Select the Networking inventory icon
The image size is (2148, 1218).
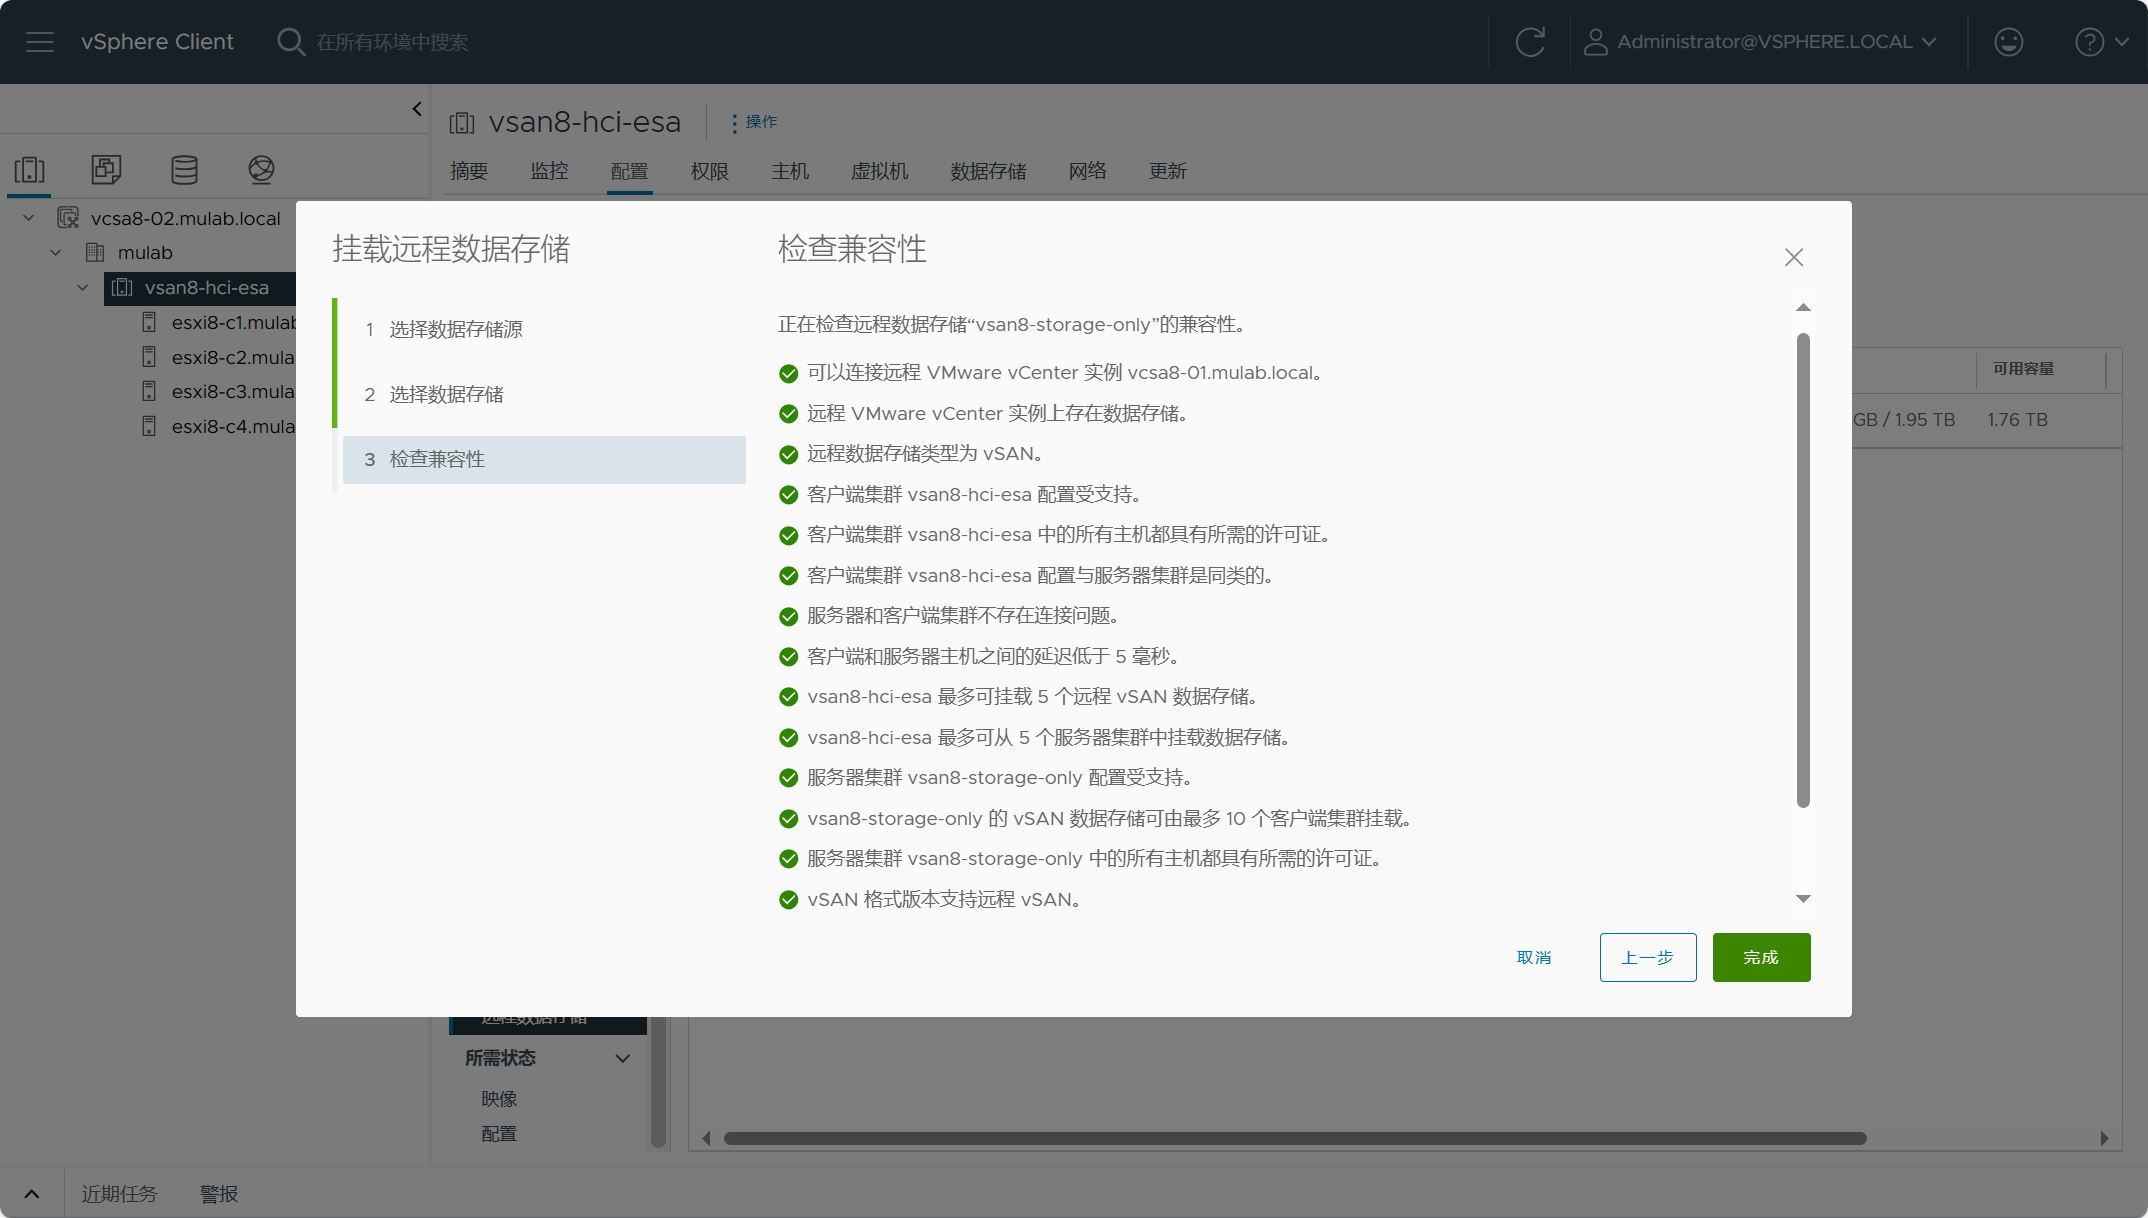click(261, 170)
